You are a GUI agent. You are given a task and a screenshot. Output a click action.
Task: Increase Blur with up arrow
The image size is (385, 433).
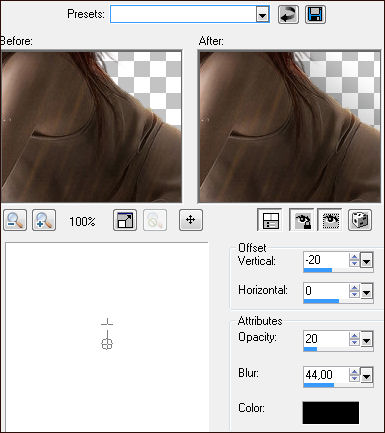point(354,372)
